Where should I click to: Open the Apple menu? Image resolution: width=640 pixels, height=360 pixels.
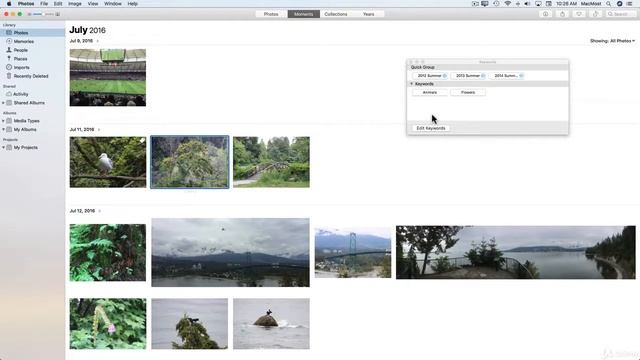(9, 4)
